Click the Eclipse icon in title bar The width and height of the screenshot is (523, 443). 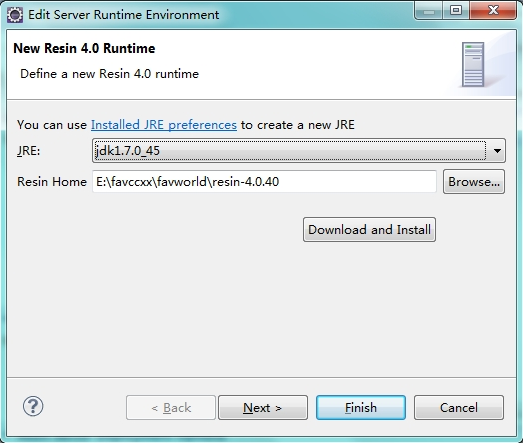(15, 15)
